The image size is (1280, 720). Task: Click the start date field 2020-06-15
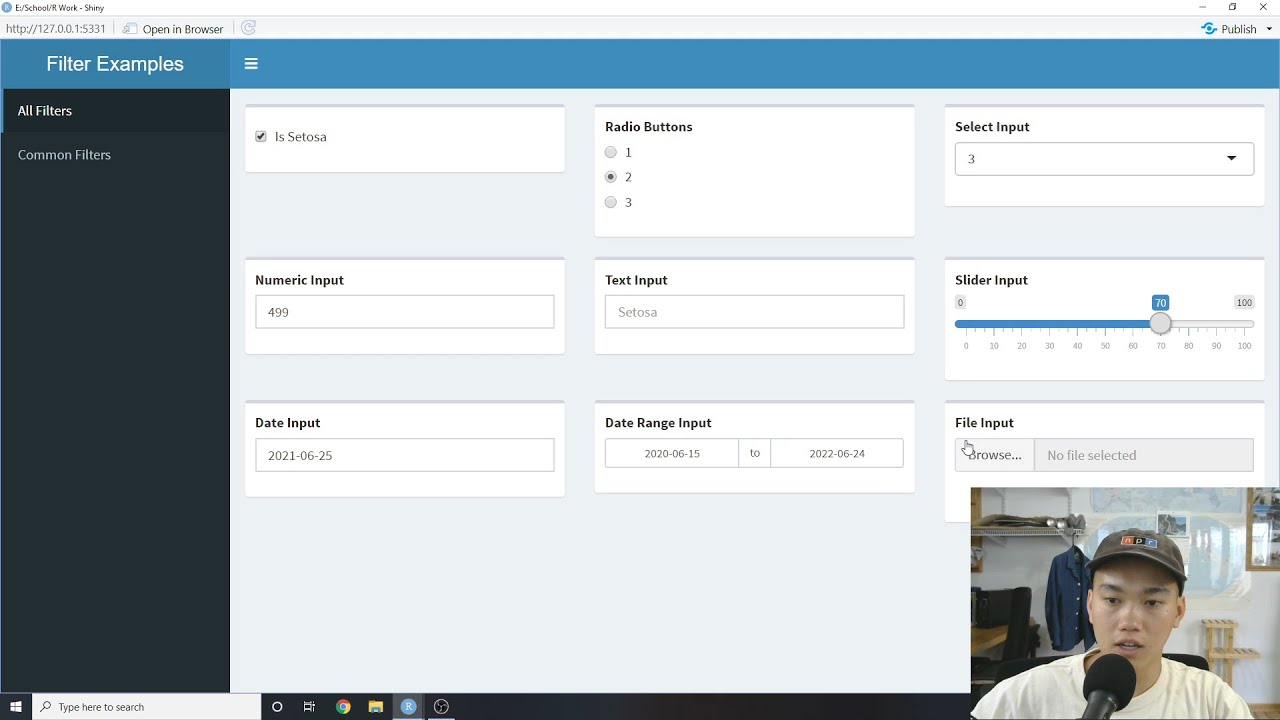click(672, 453)
